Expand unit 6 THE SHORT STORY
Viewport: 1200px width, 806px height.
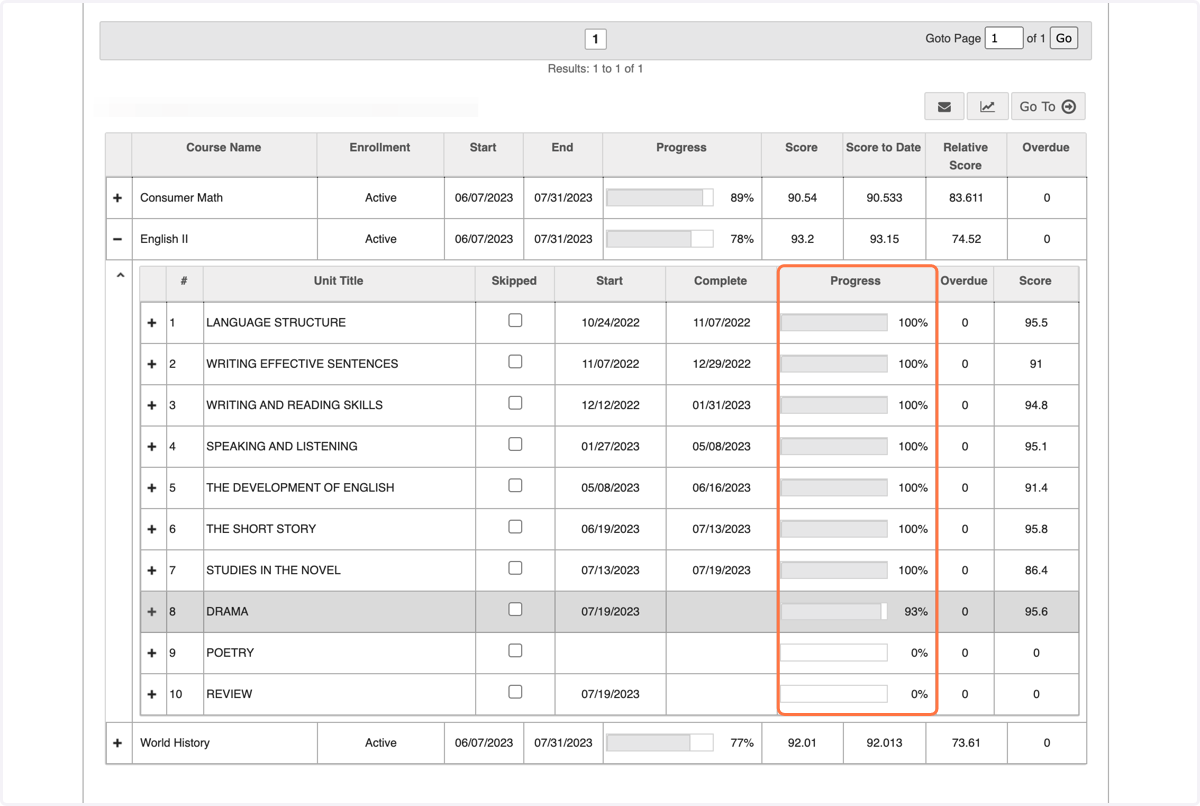click(152, 529)
